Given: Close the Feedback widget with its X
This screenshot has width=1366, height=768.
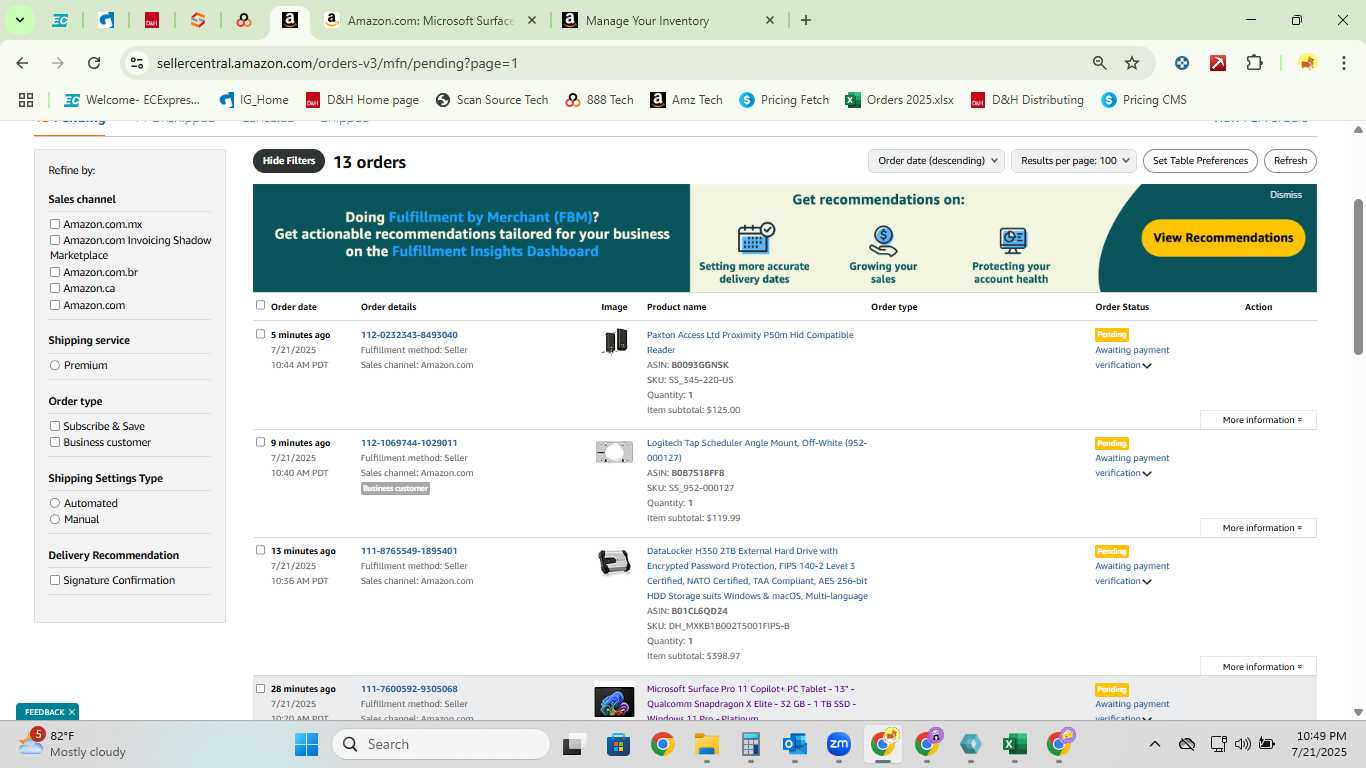Looking at the screenshot, I should click(x=72, y=712).
